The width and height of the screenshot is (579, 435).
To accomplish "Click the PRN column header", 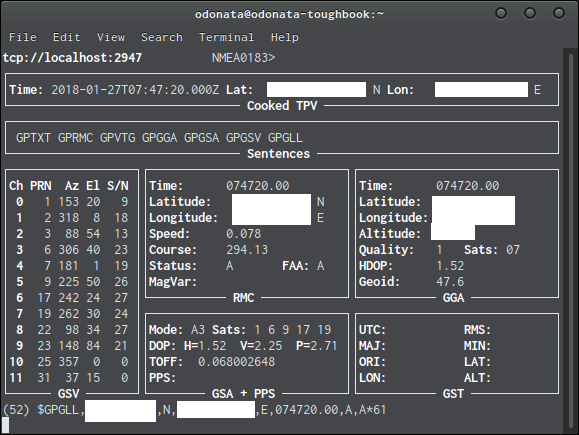I will 41,186.
